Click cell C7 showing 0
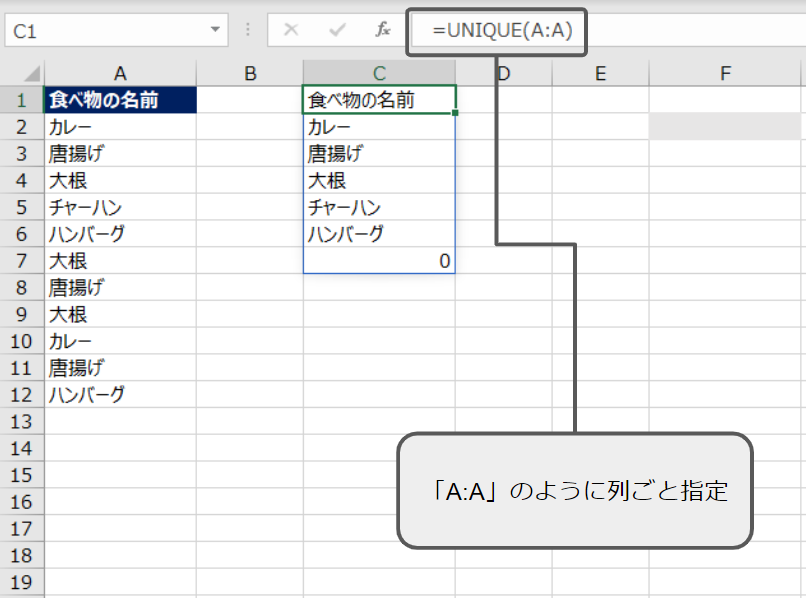This screenshot has width=806, height=598. [379, 260]
